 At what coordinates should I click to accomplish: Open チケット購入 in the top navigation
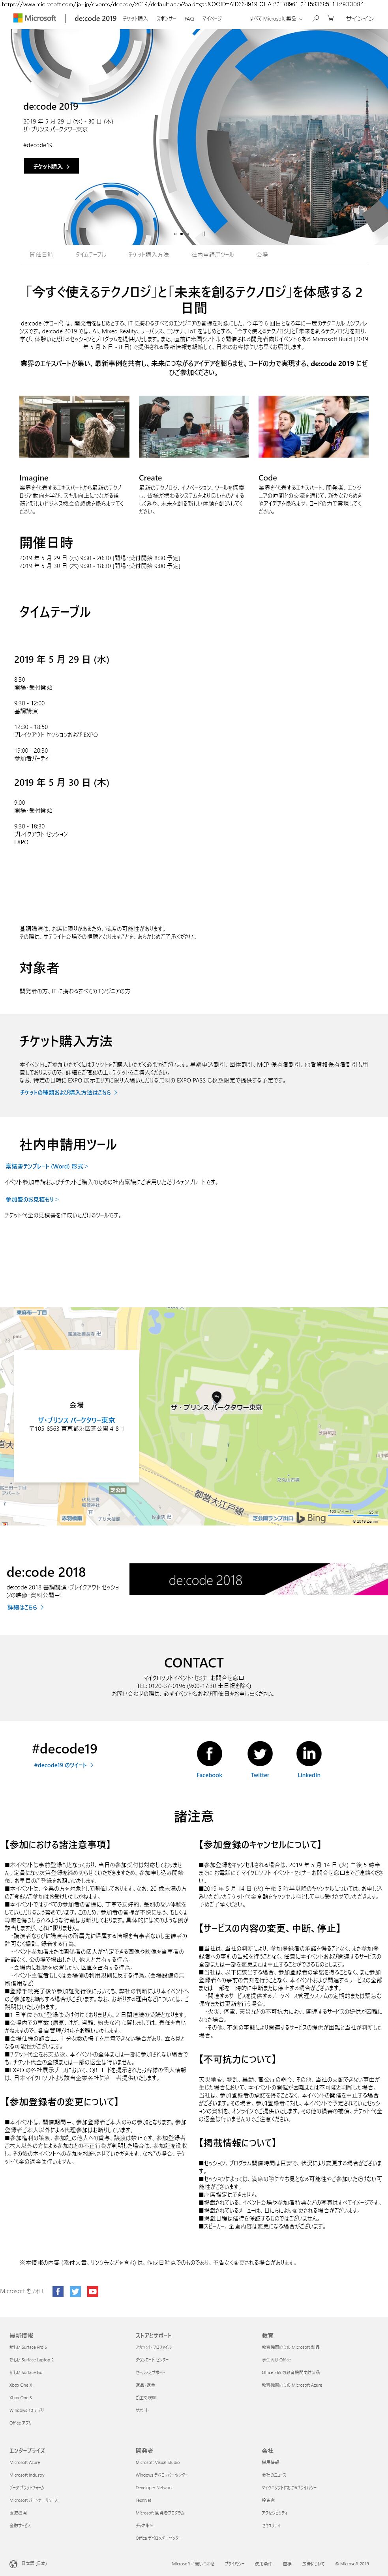click(135, 18)
